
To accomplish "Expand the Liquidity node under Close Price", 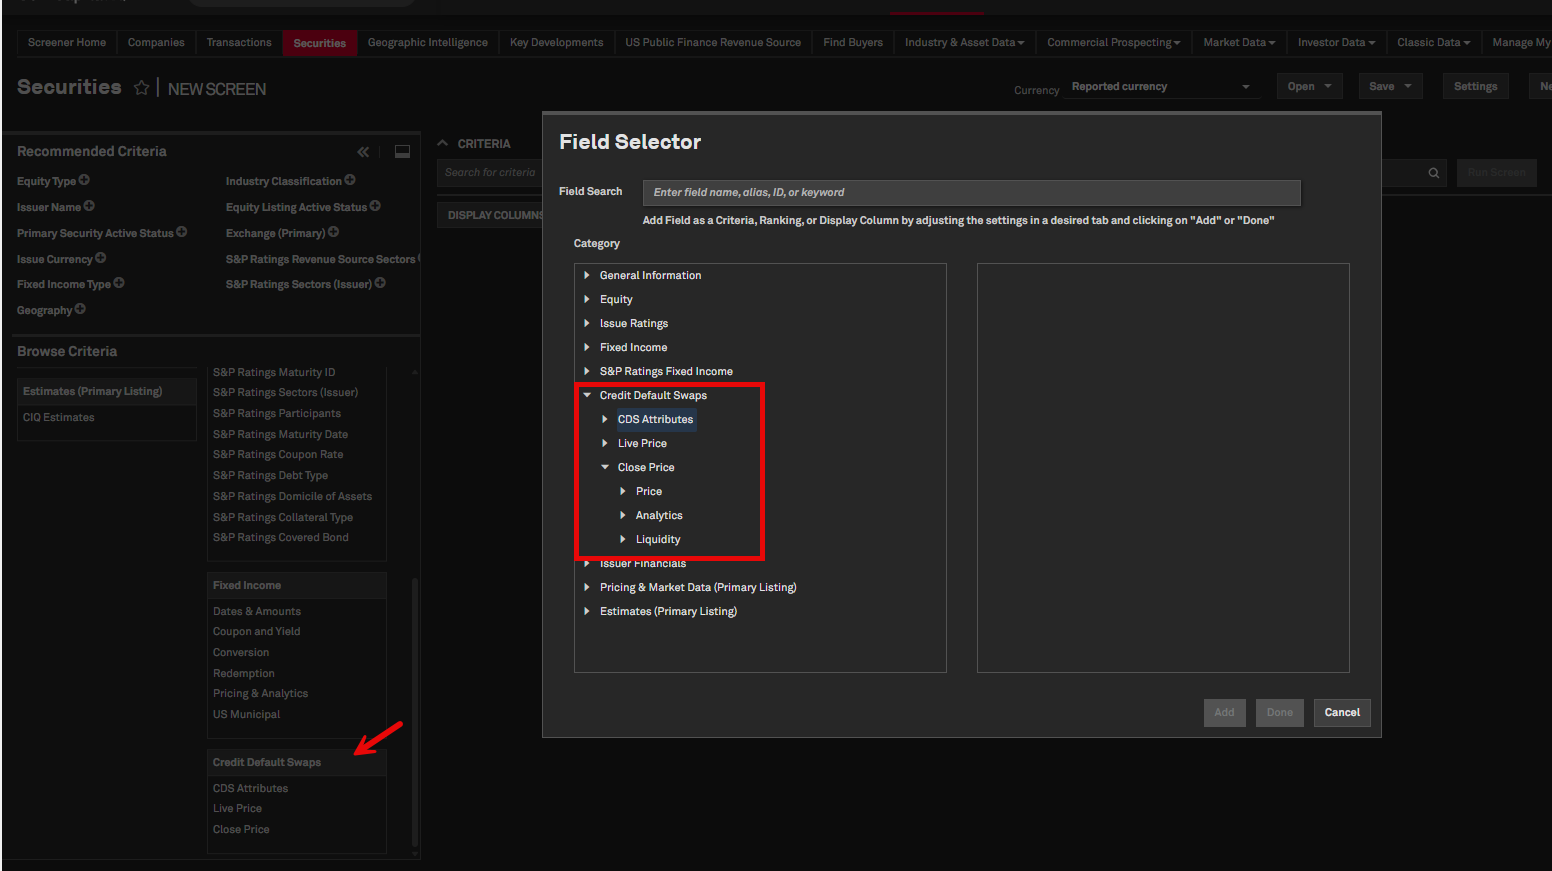I will [623, 539].
